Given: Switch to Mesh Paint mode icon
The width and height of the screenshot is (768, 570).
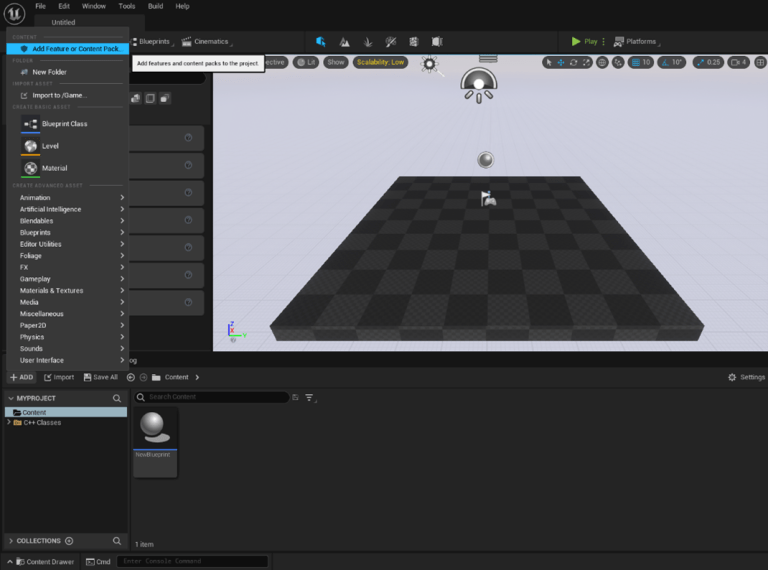Looking at the screenshot, I should pyautogui.click(x=390, y=42).
